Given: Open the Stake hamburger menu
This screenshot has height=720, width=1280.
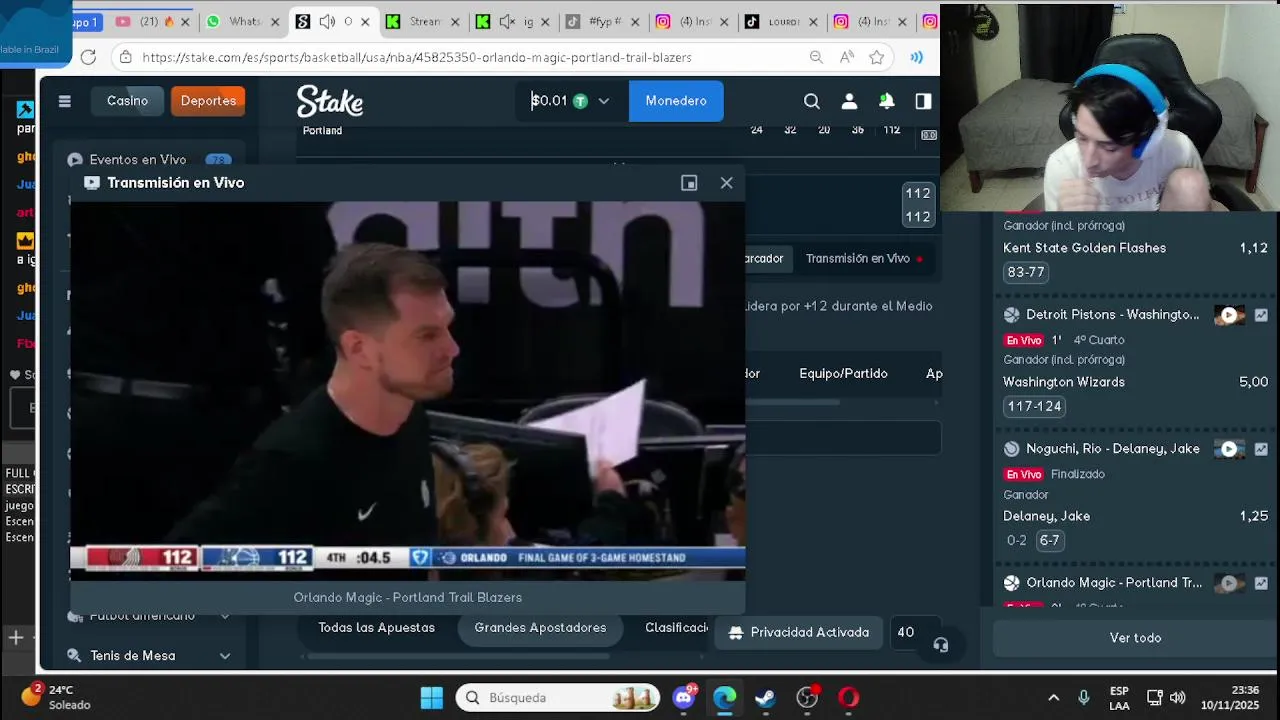Looking at the screenshot, I should 65,101.
